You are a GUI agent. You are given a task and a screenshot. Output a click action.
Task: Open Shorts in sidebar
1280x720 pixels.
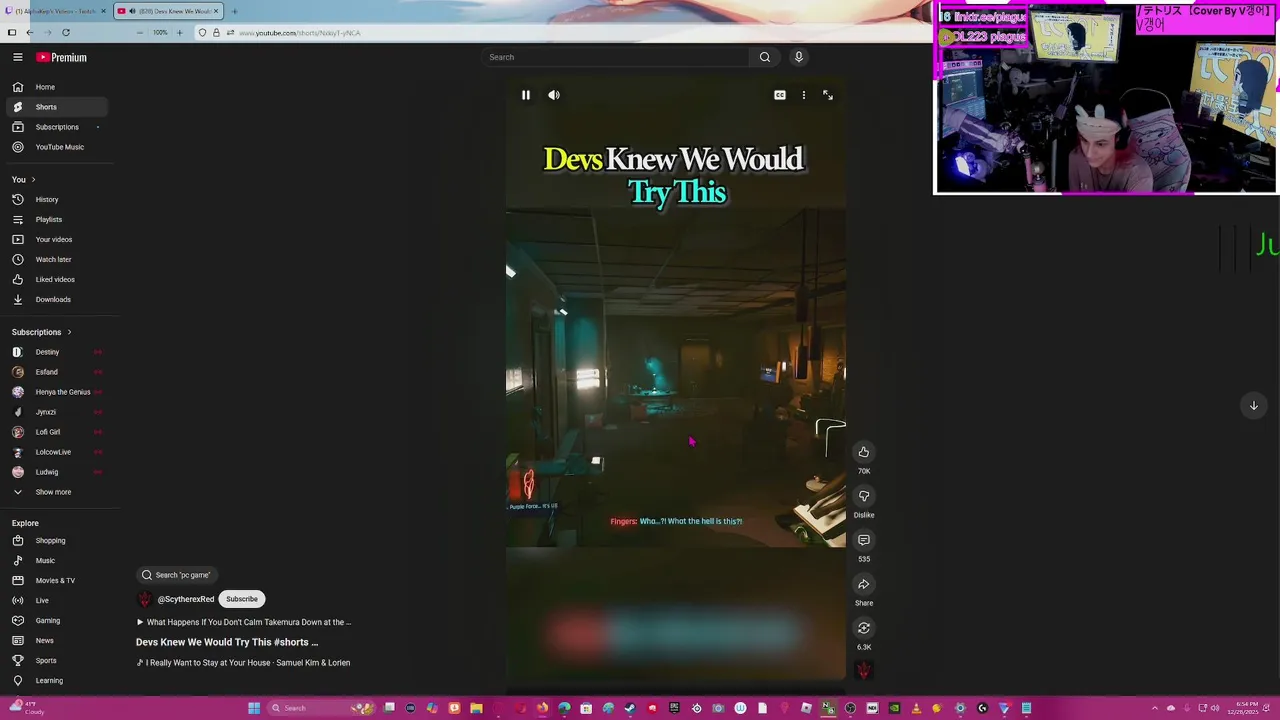[x=59, y=107]
